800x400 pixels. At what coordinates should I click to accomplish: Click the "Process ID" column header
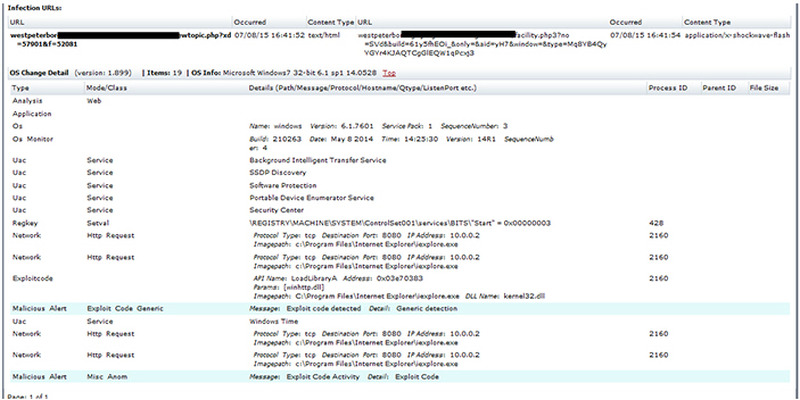(x=668, y=88)
